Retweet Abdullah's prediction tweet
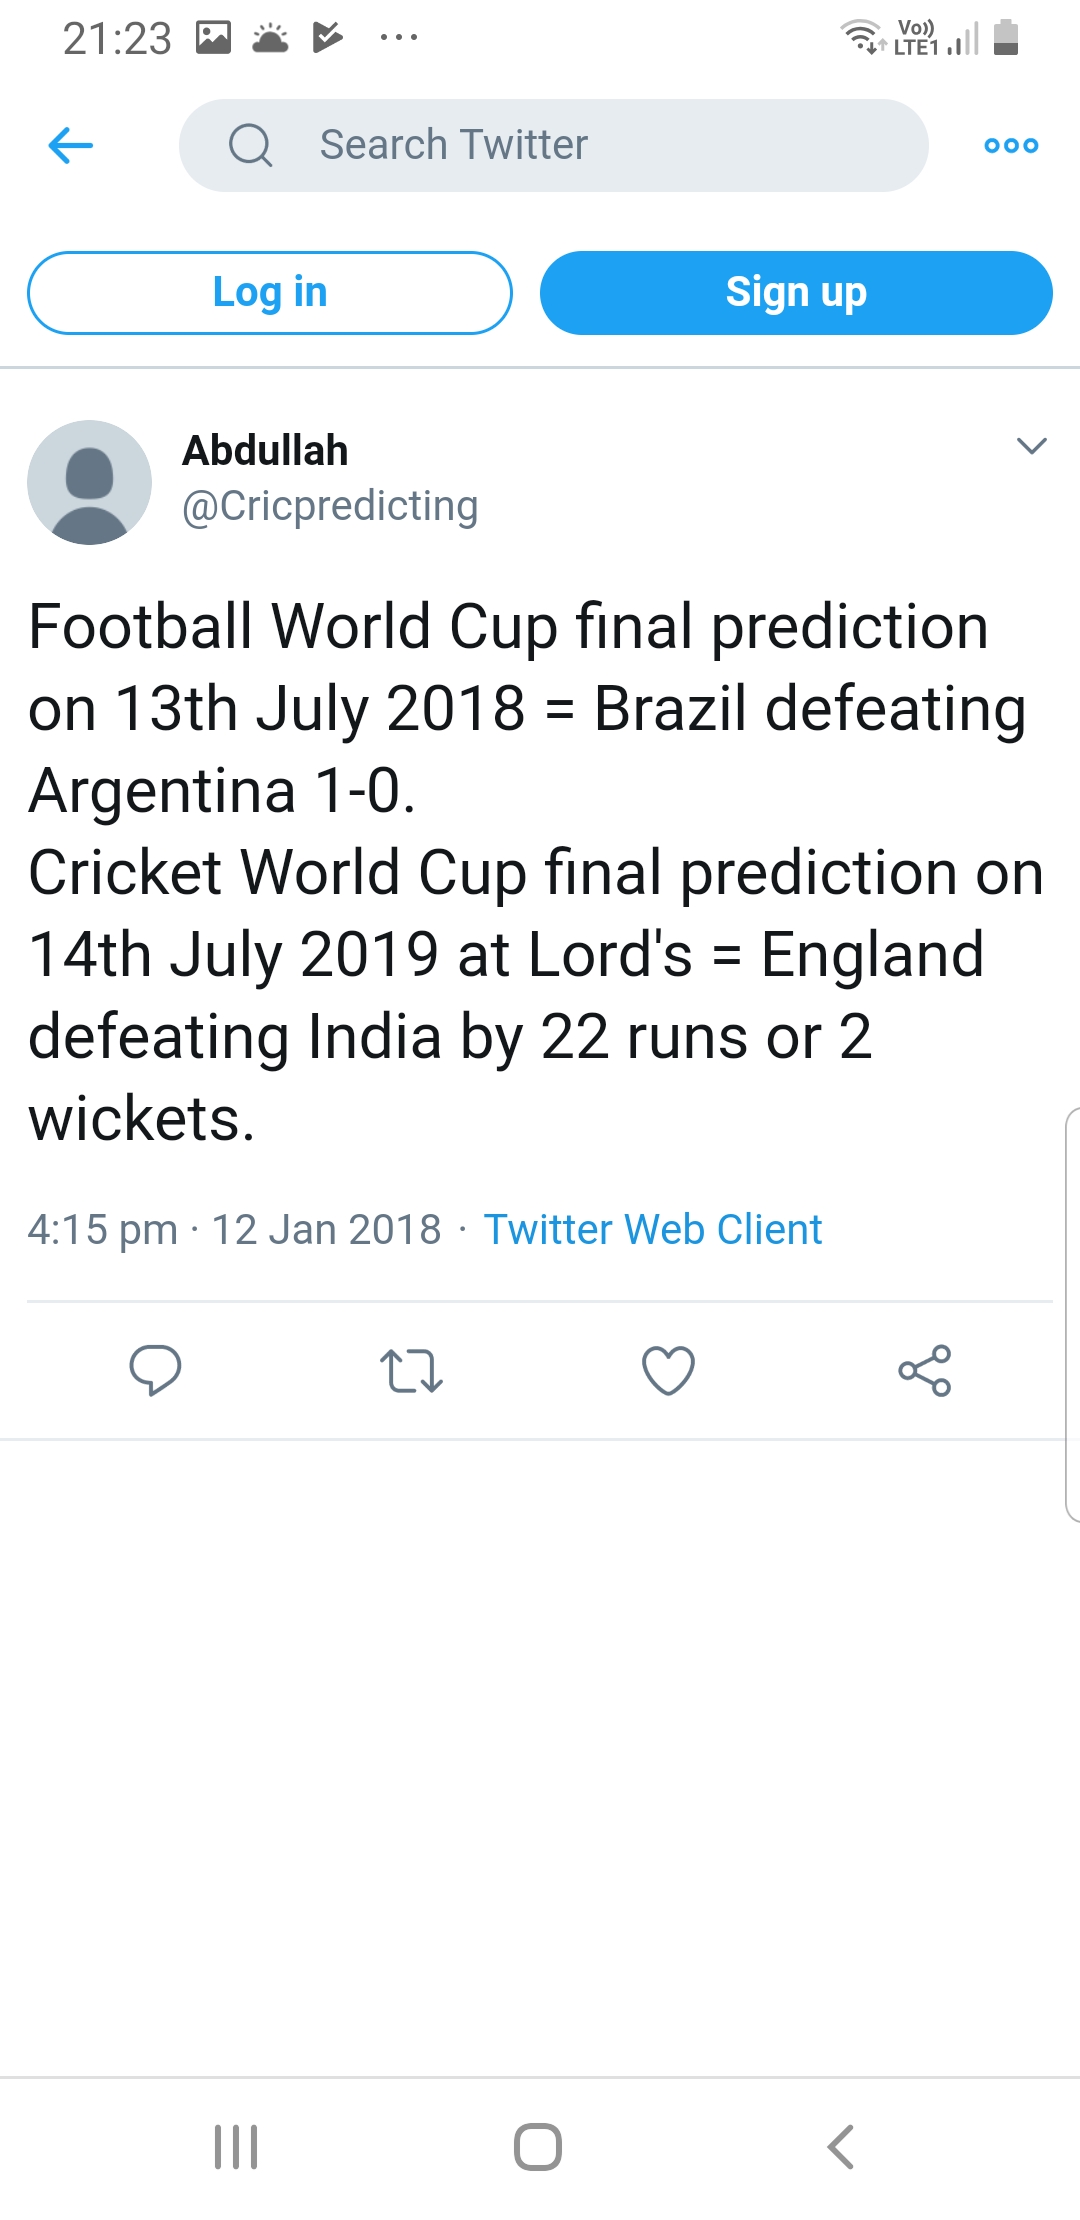 [x=411, y=1371]
